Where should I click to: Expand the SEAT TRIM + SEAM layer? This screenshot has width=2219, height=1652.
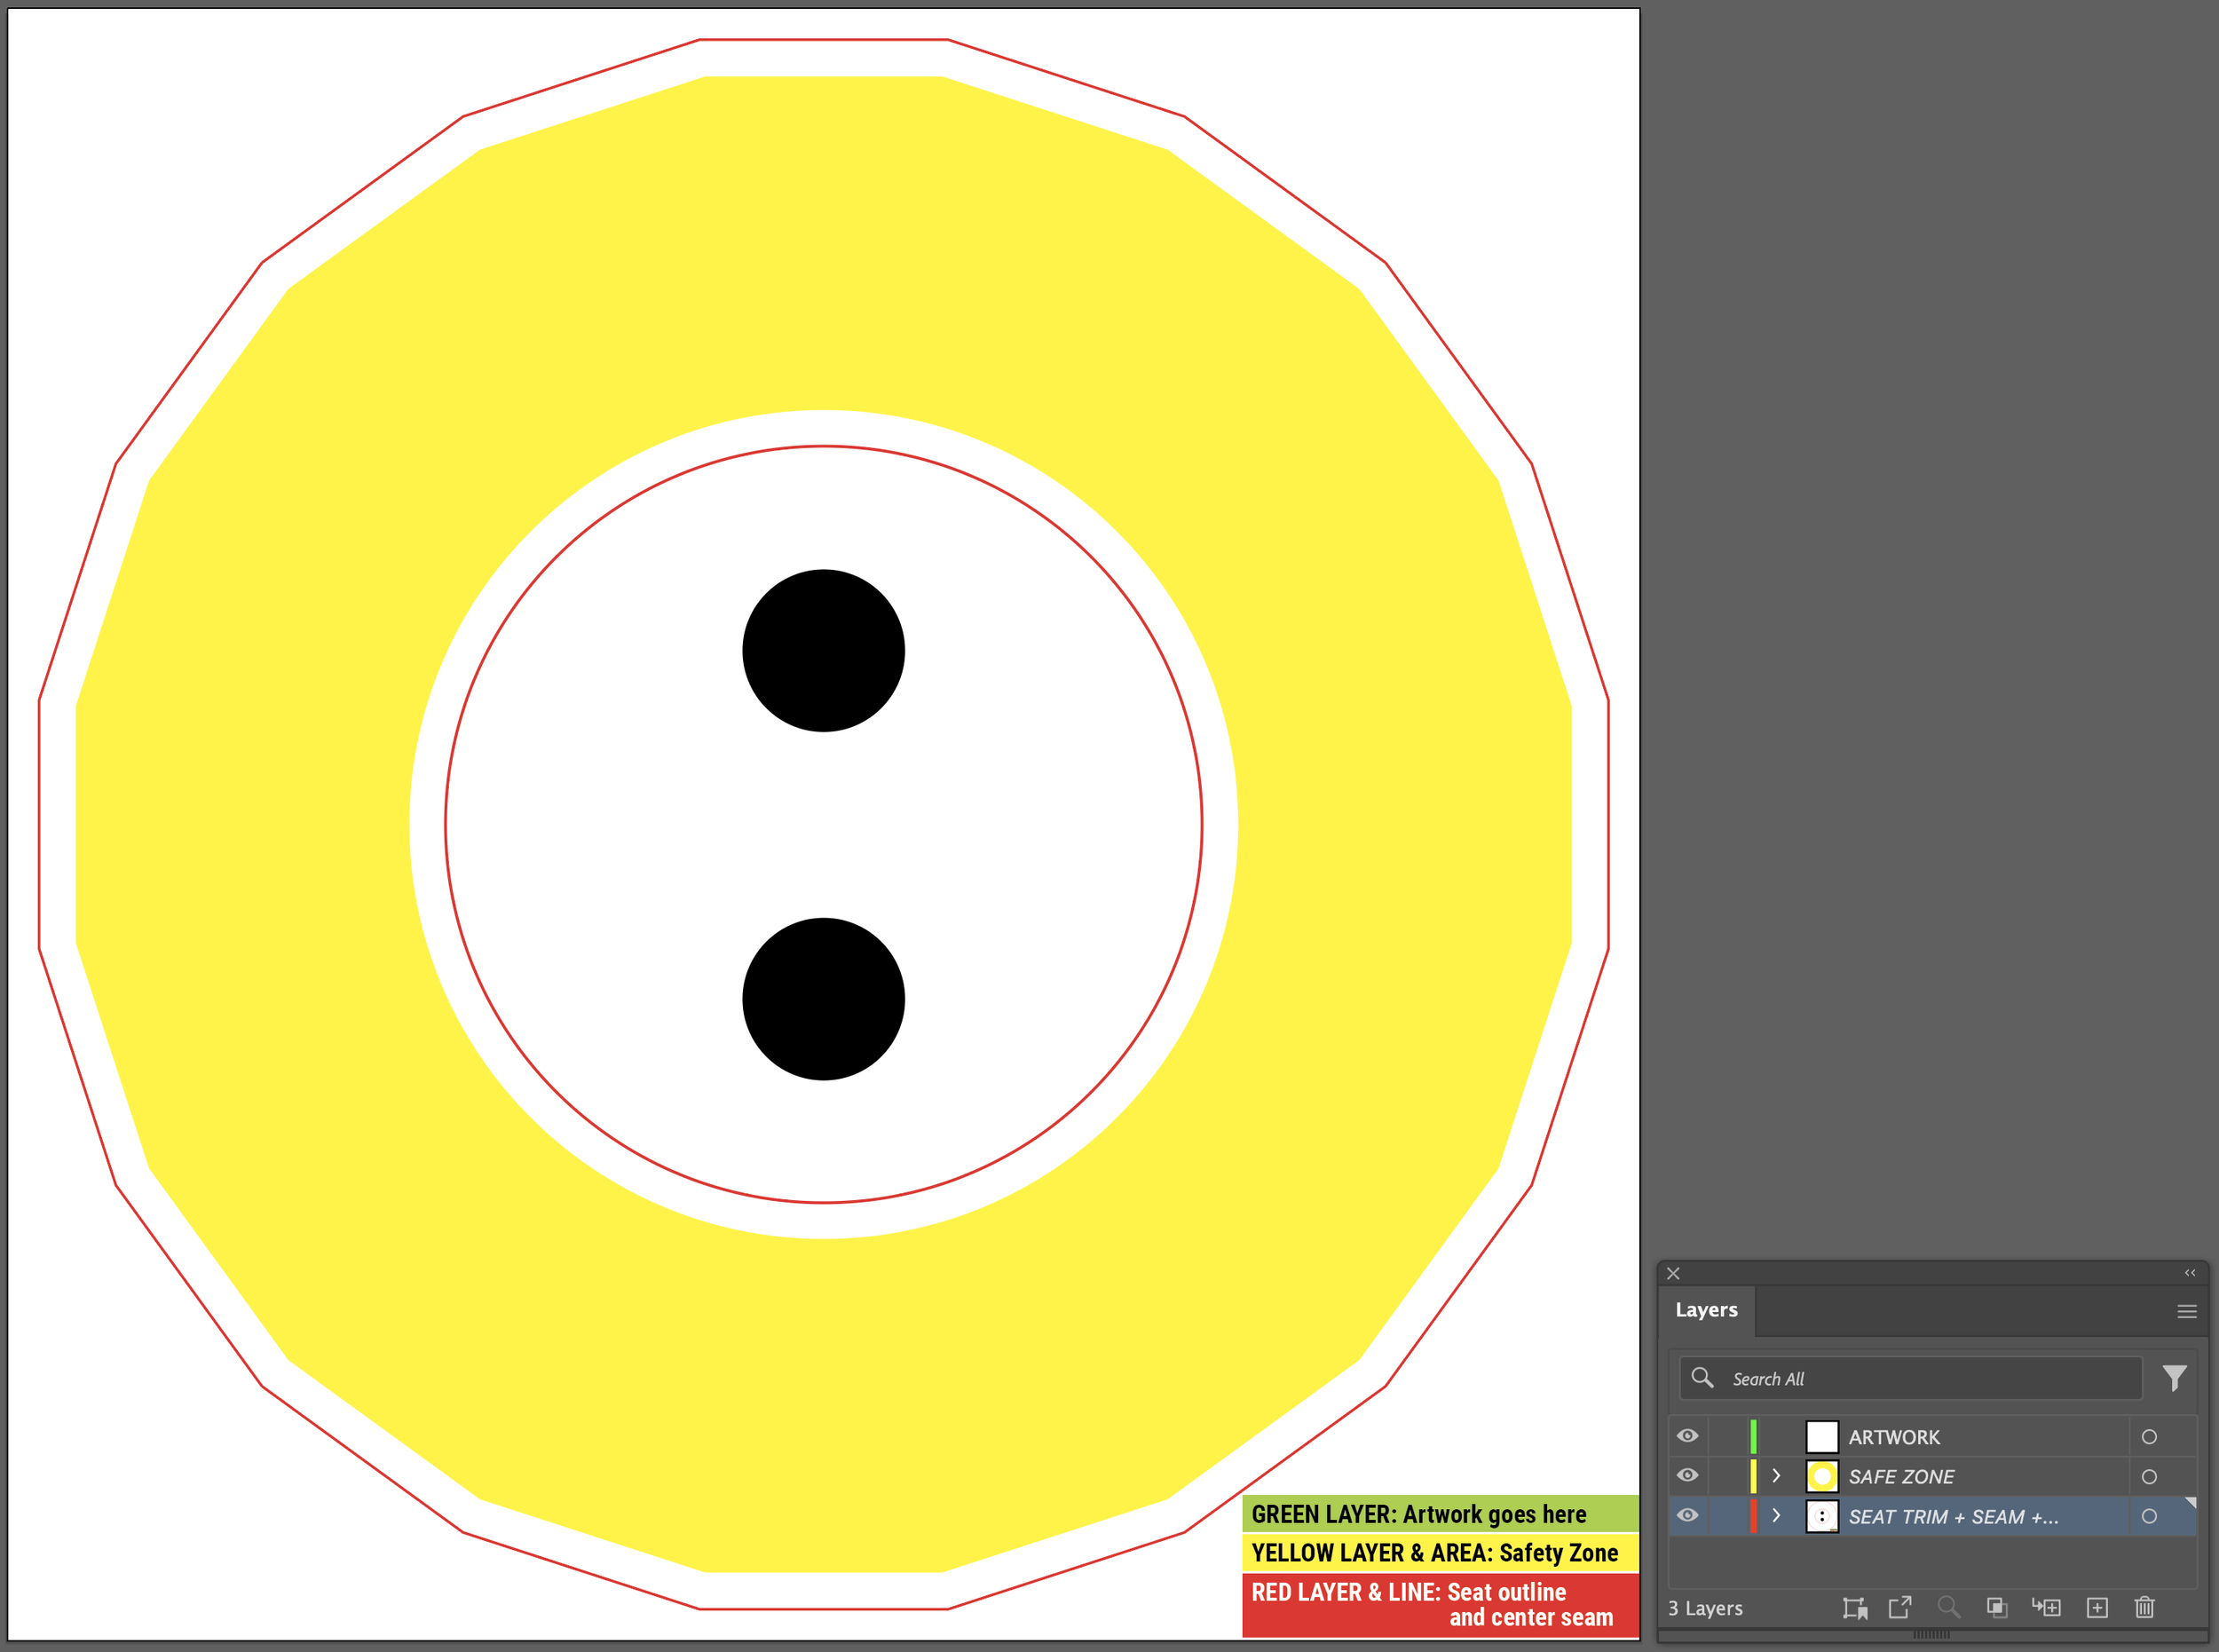coord(1776,1516)
